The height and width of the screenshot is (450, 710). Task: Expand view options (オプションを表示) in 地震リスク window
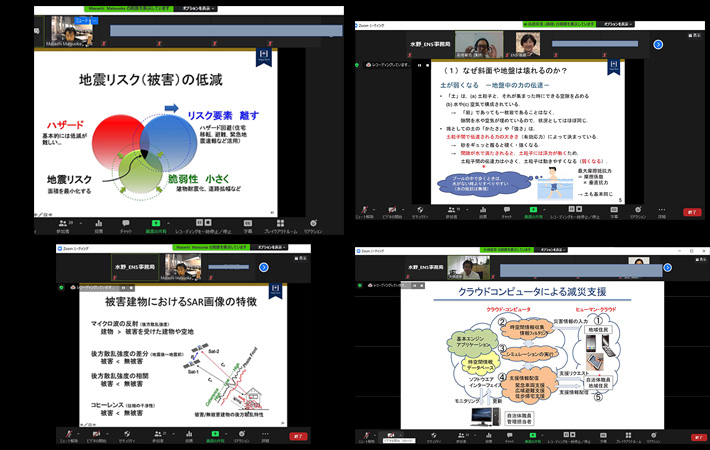pyautogui.click(x=198, y=8)
